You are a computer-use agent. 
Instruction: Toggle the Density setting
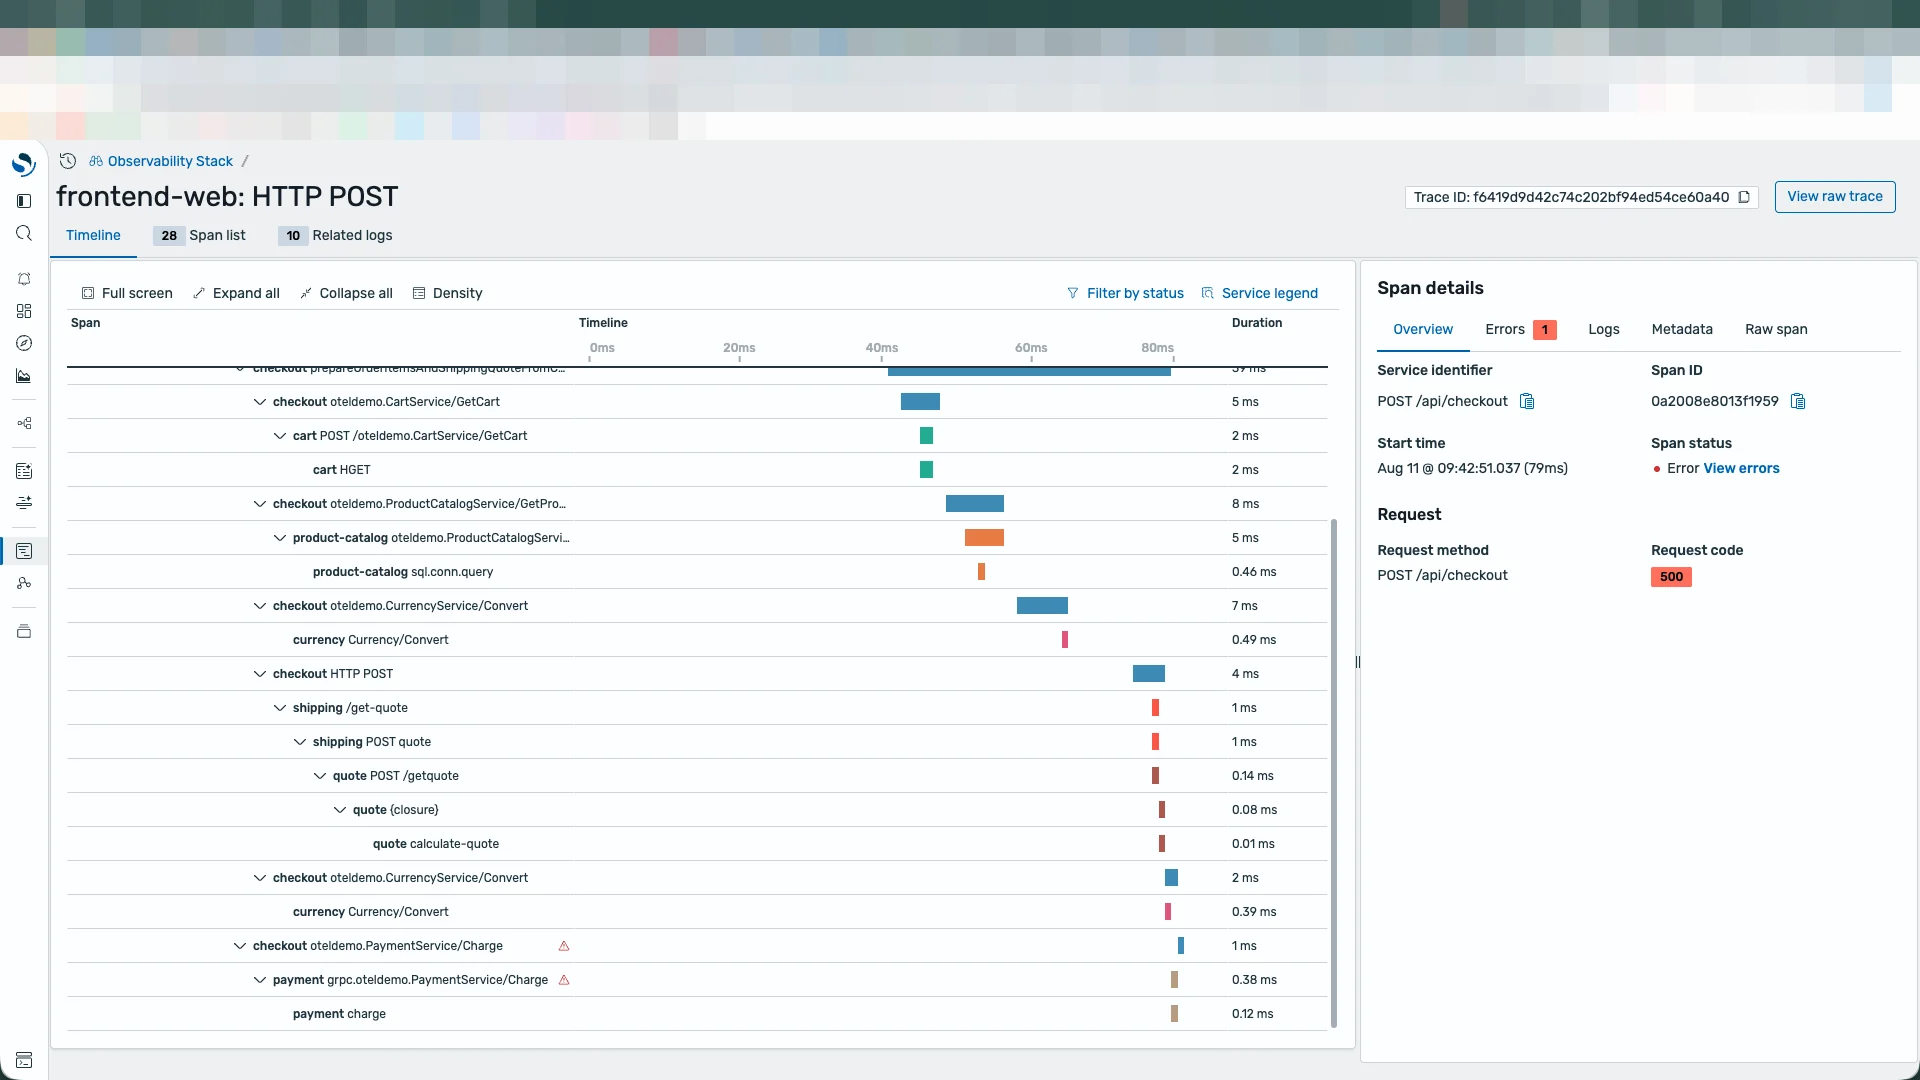tap(447, 293)
